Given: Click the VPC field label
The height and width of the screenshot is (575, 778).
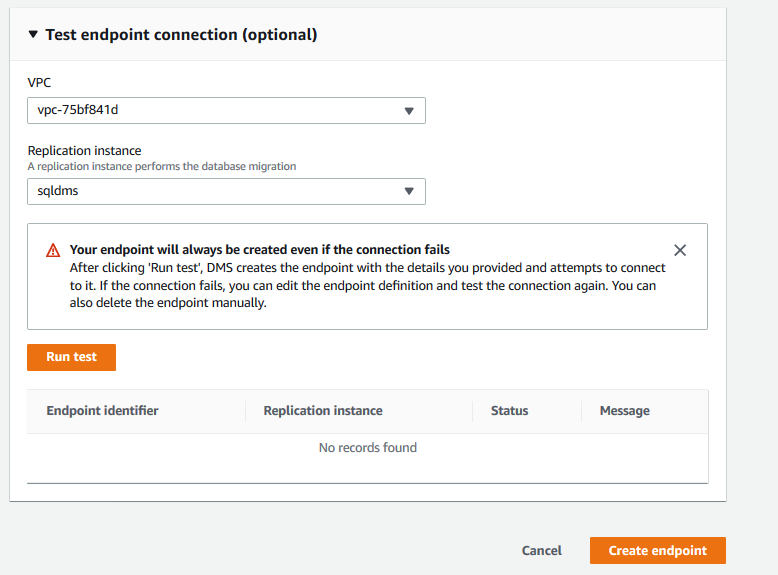Looking at the screenshot, I should (39, 82).
